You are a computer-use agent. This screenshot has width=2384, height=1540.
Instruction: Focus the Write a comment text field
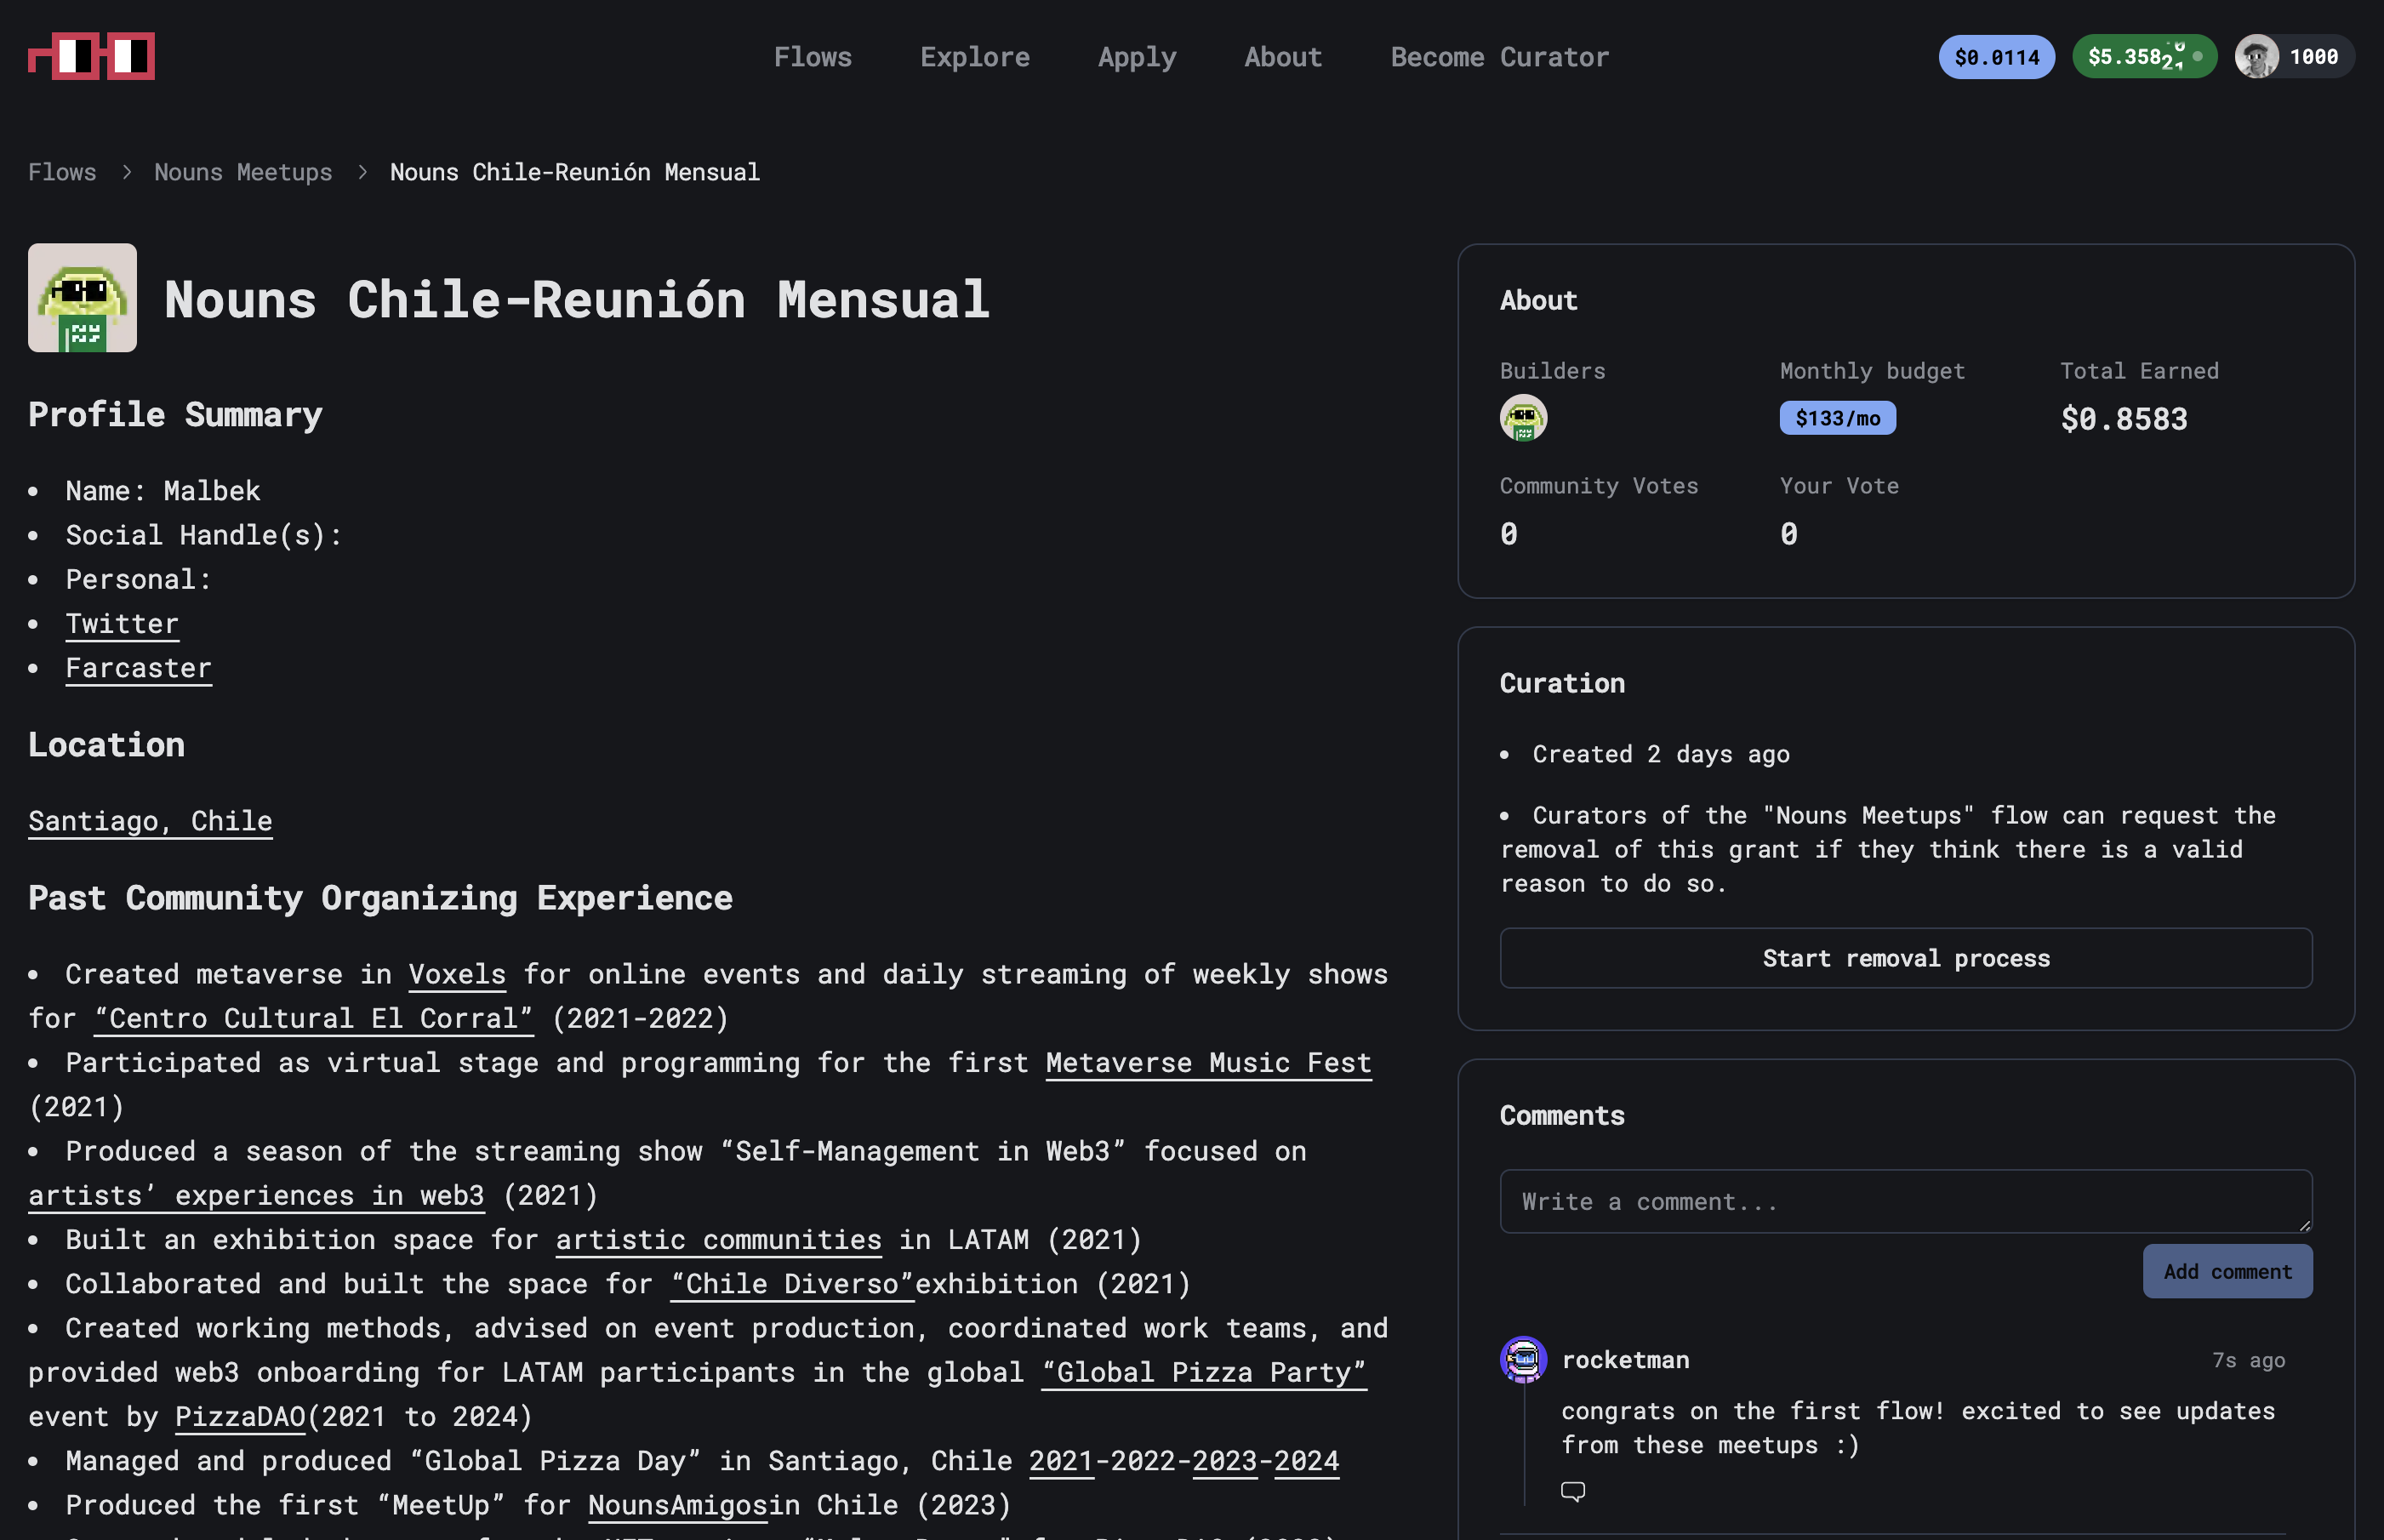(1905, 1201)
